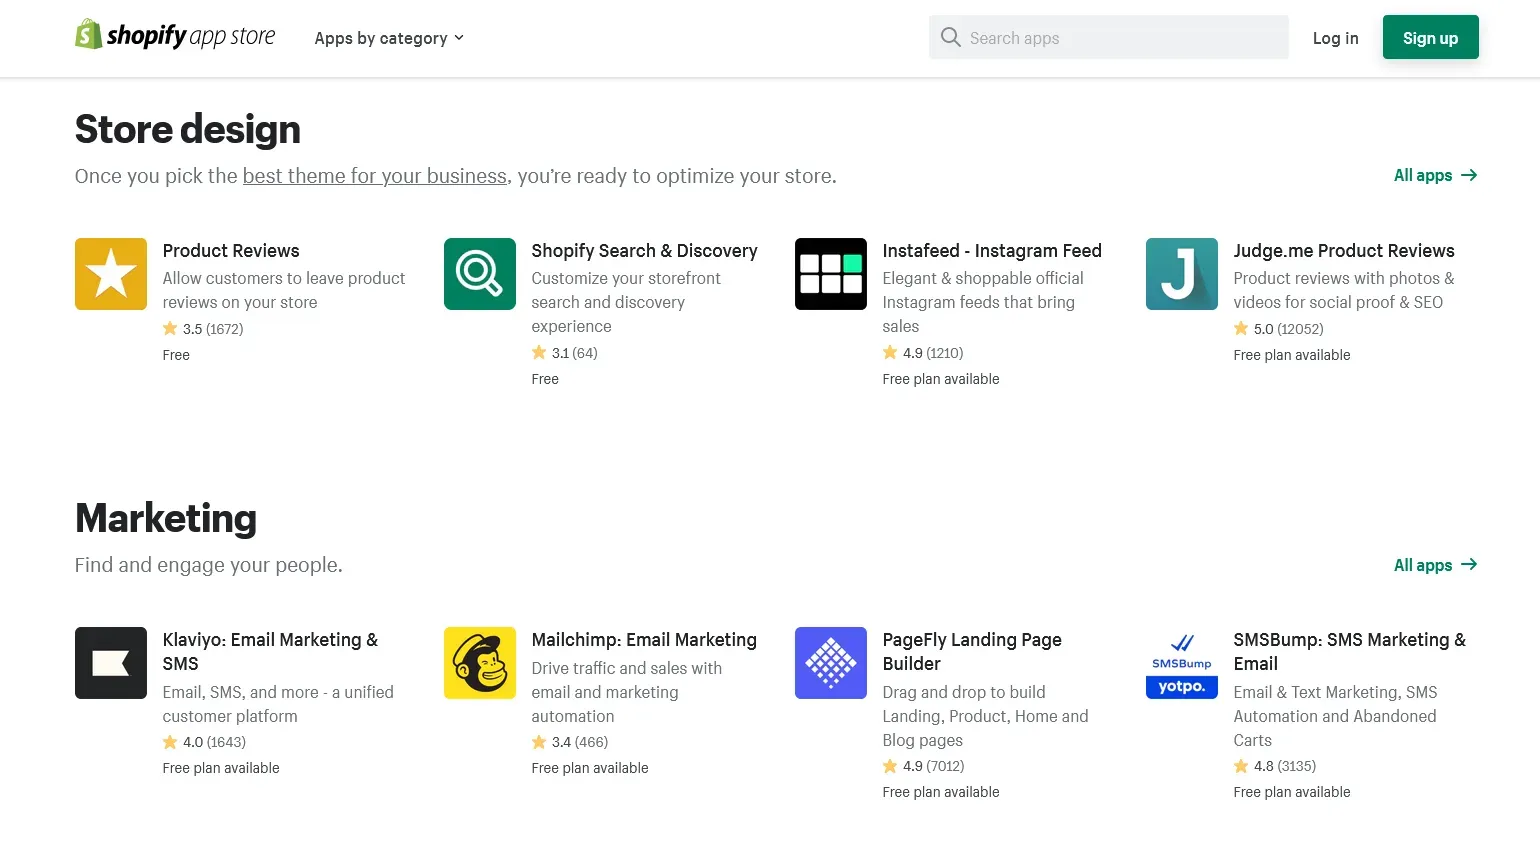Screen dimensions: 1540x847
Task: Click the Sign up button
Action: [x=1430, y=37]
